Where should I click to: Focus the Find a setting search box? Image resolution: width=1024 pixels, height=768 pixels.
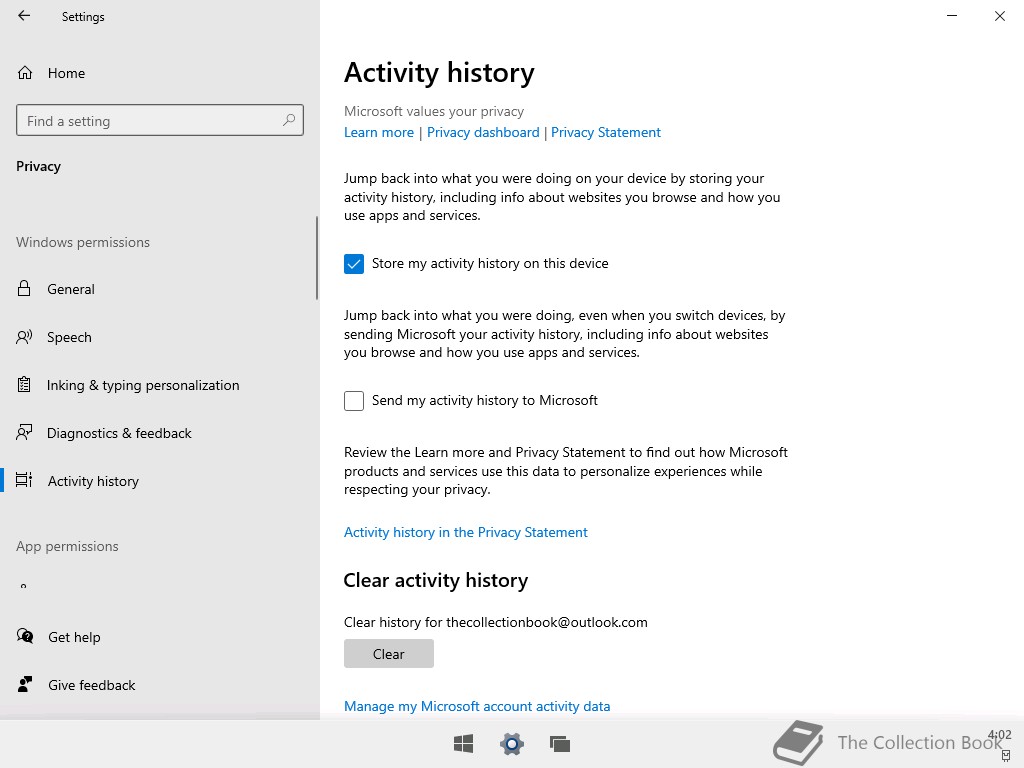coord(160,120)
